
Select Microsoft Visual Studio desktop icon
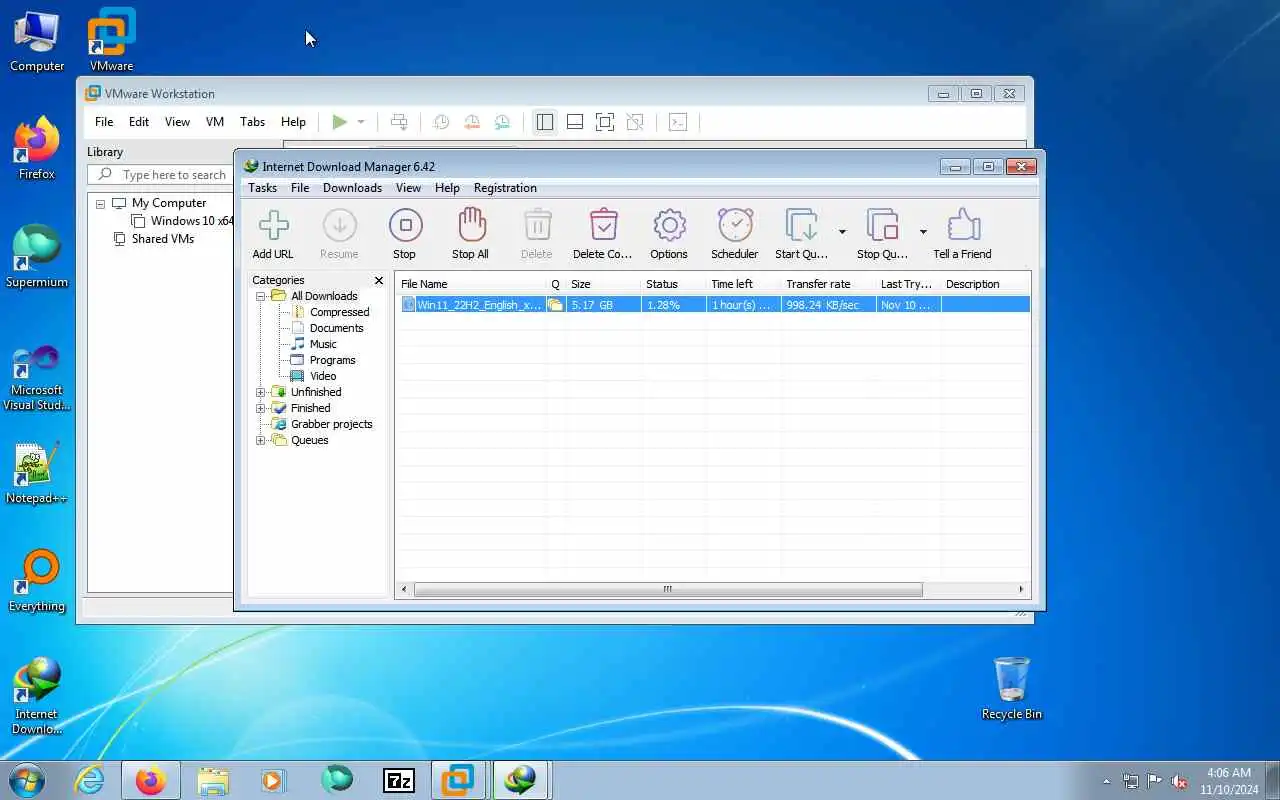tap(37, 378)
